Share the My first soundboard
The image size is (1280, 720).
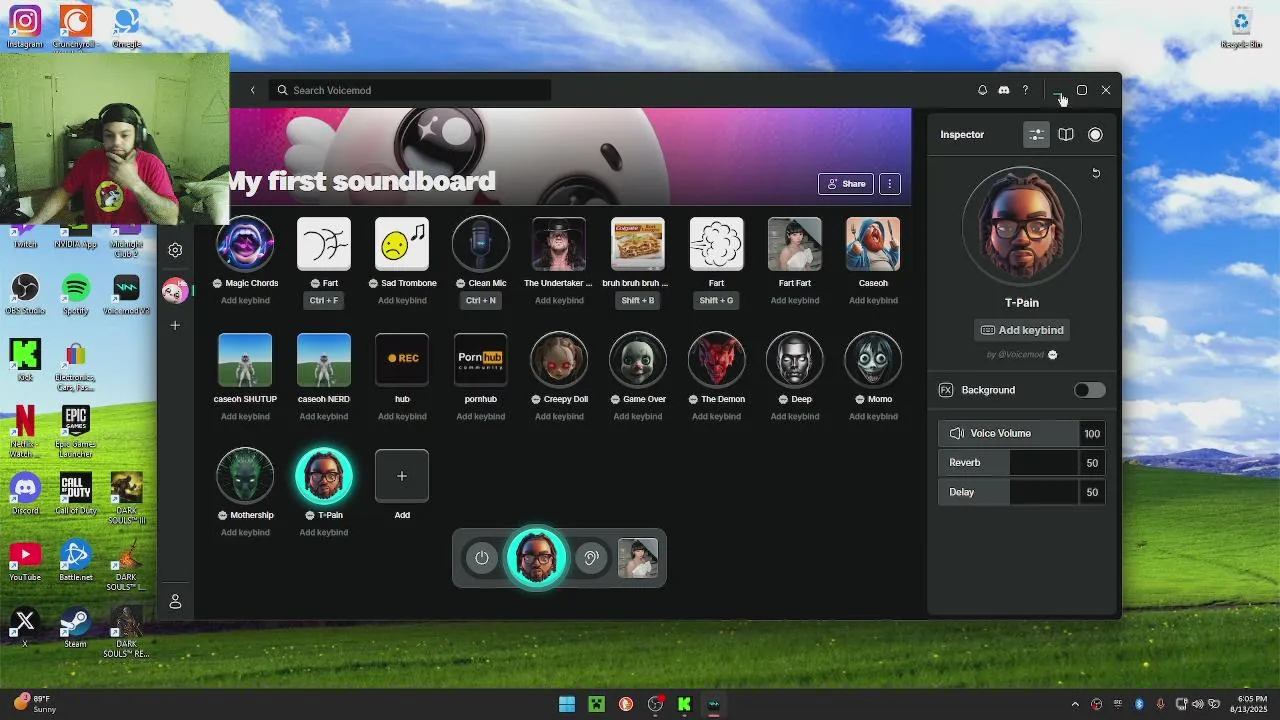(846, 184)
